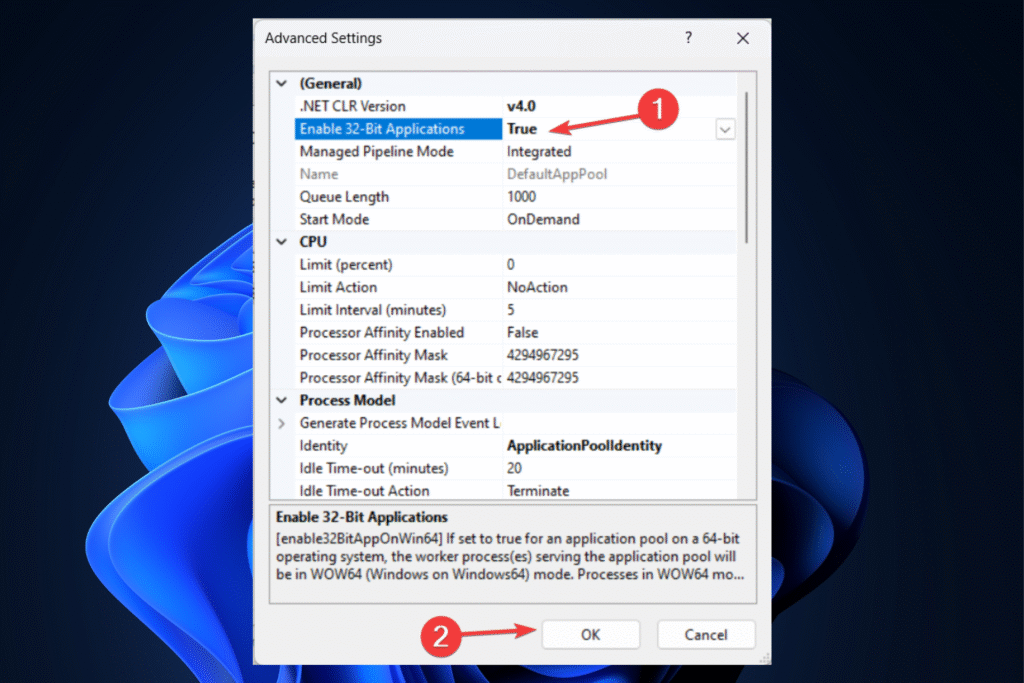Click the OK button

[x=590, y=634]
